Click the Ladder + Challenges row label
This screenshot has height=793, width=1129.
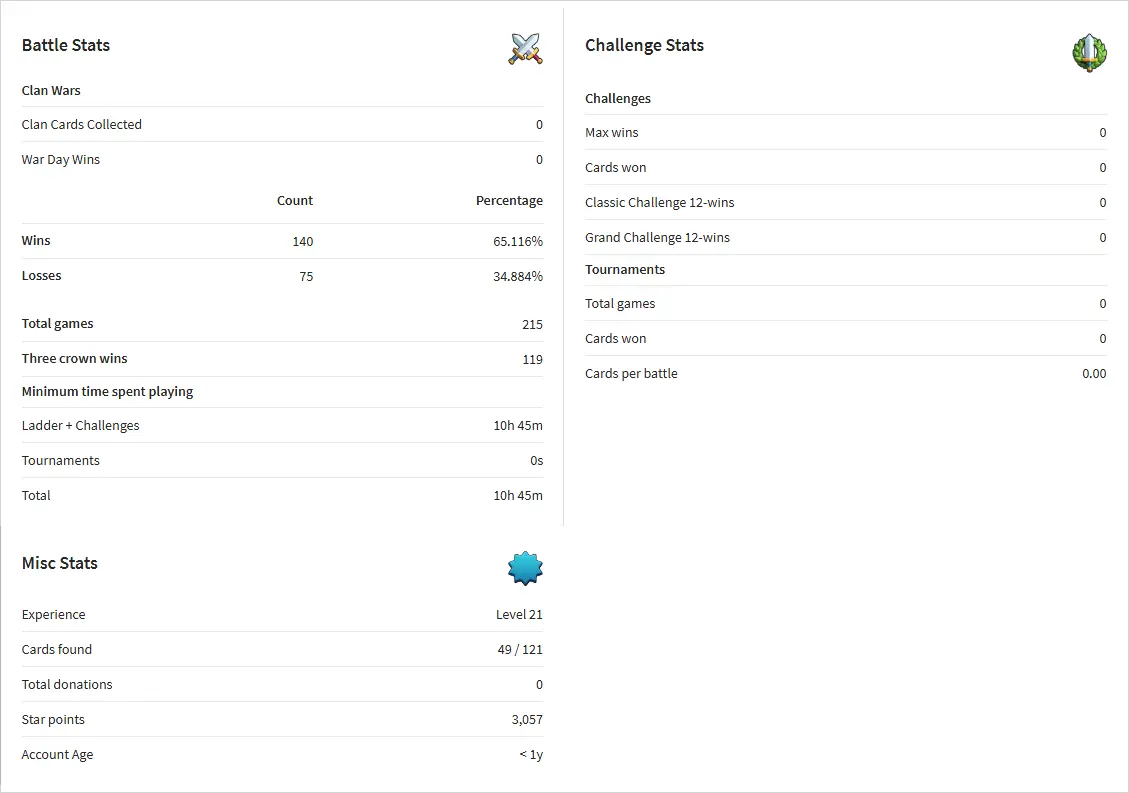click(81, 425)
